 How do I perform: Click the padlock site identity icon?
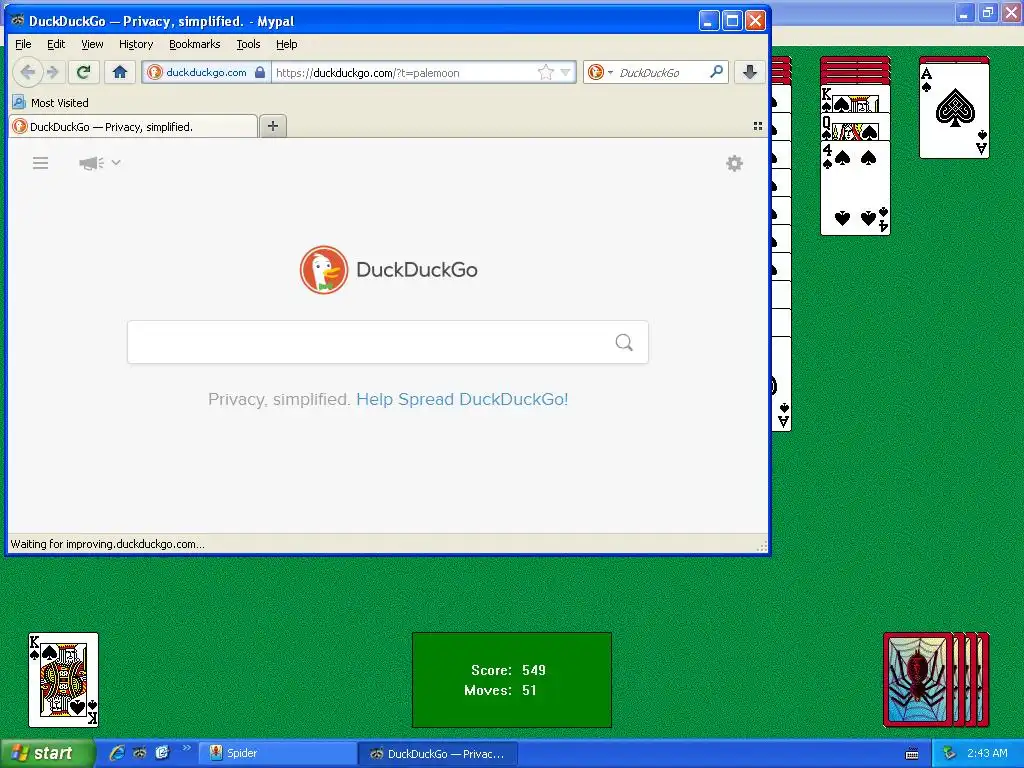point(260,72)
